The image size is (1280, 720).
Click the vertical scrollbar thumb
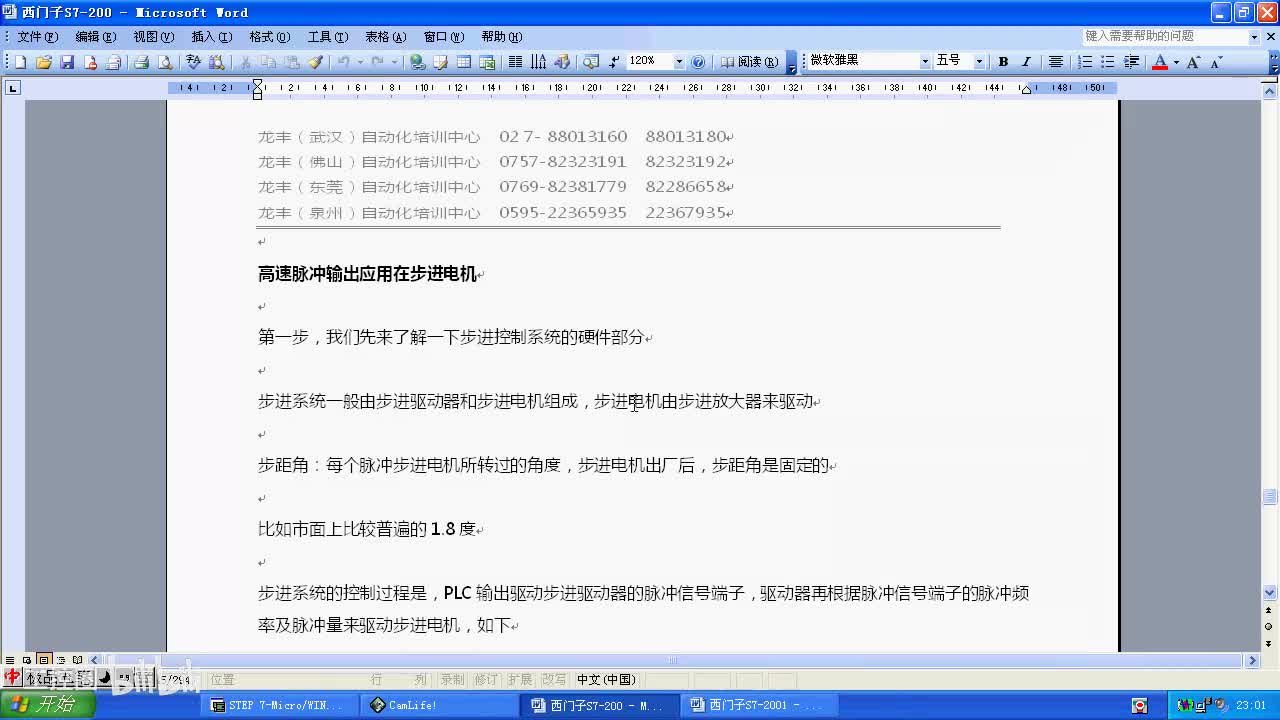(1270, 497)
